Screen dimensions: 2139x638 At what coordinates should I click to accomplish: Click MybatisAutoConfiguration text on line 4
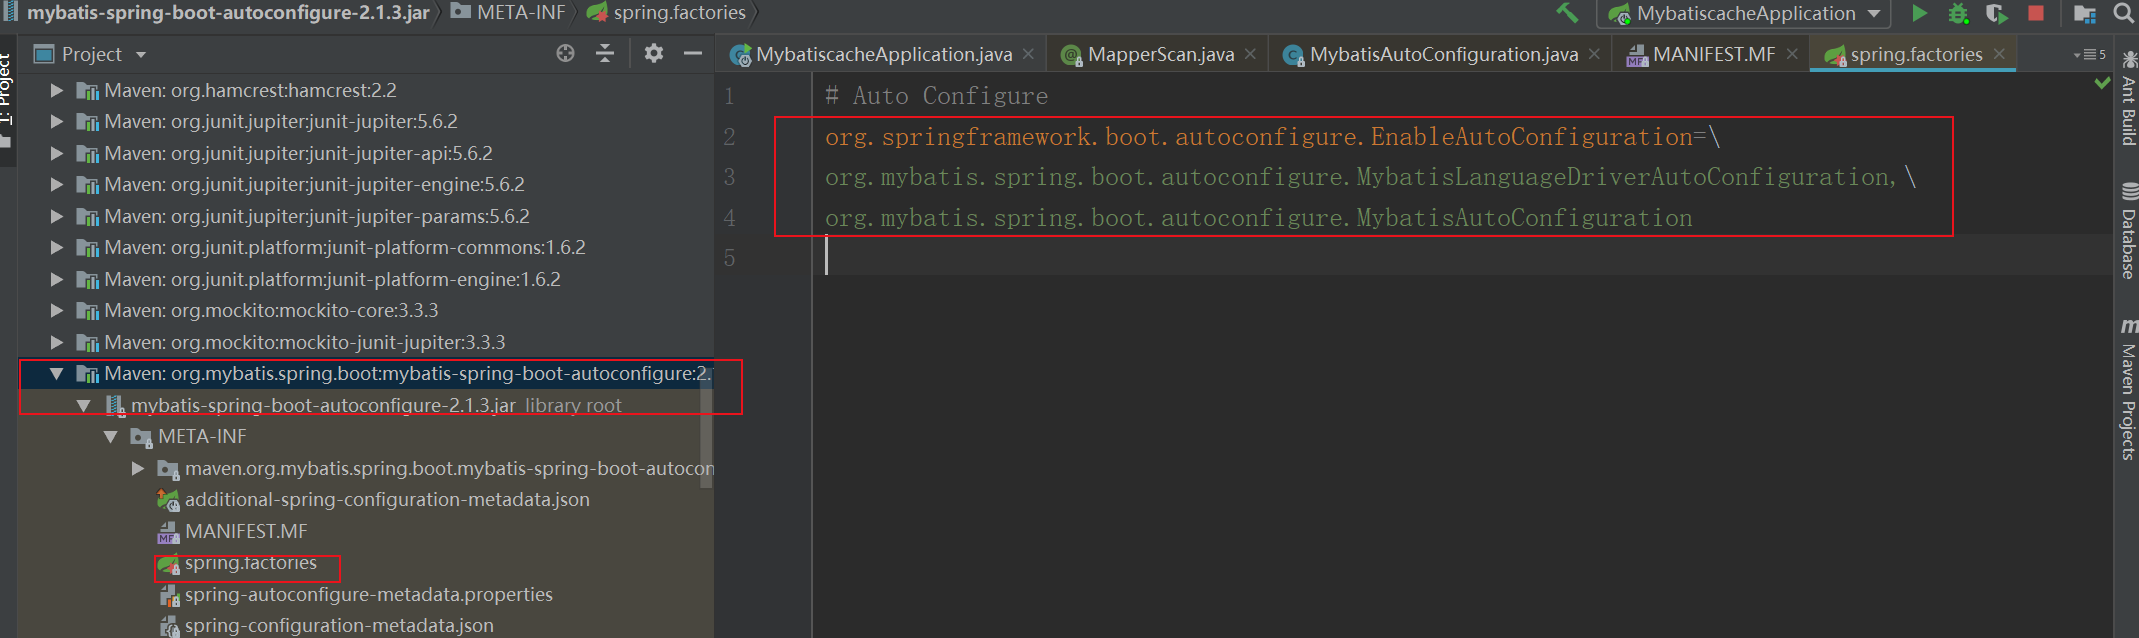(1524, 218)
